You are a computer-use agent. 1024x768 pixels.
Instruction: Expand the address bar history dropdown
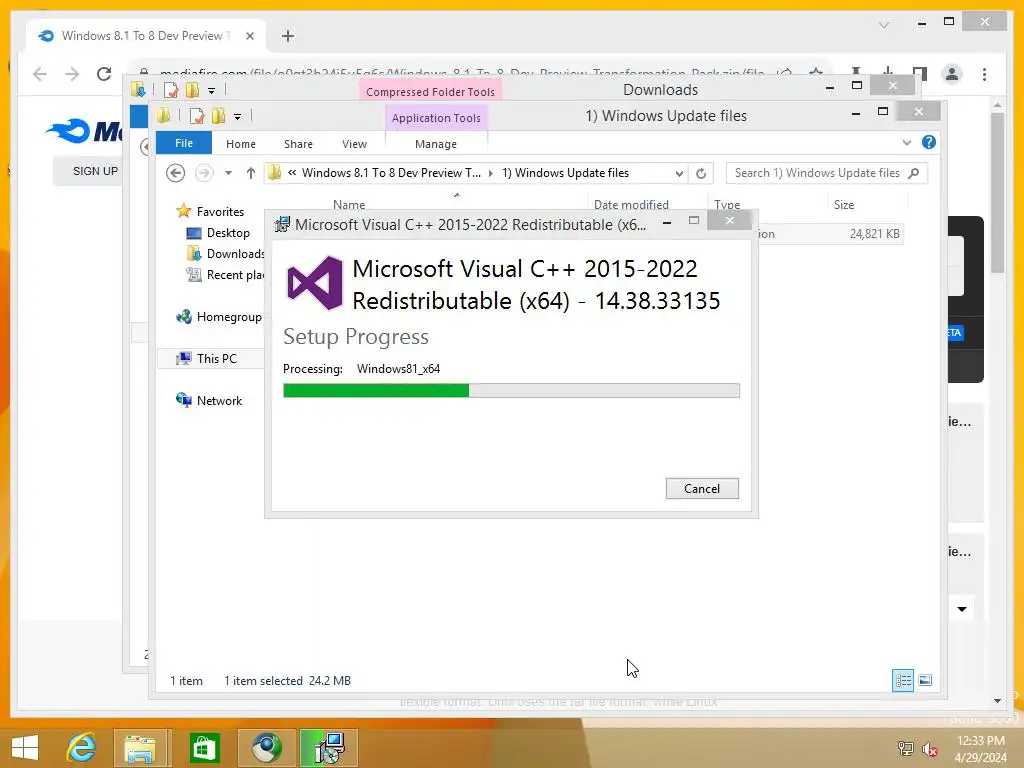tap(679, 173)
